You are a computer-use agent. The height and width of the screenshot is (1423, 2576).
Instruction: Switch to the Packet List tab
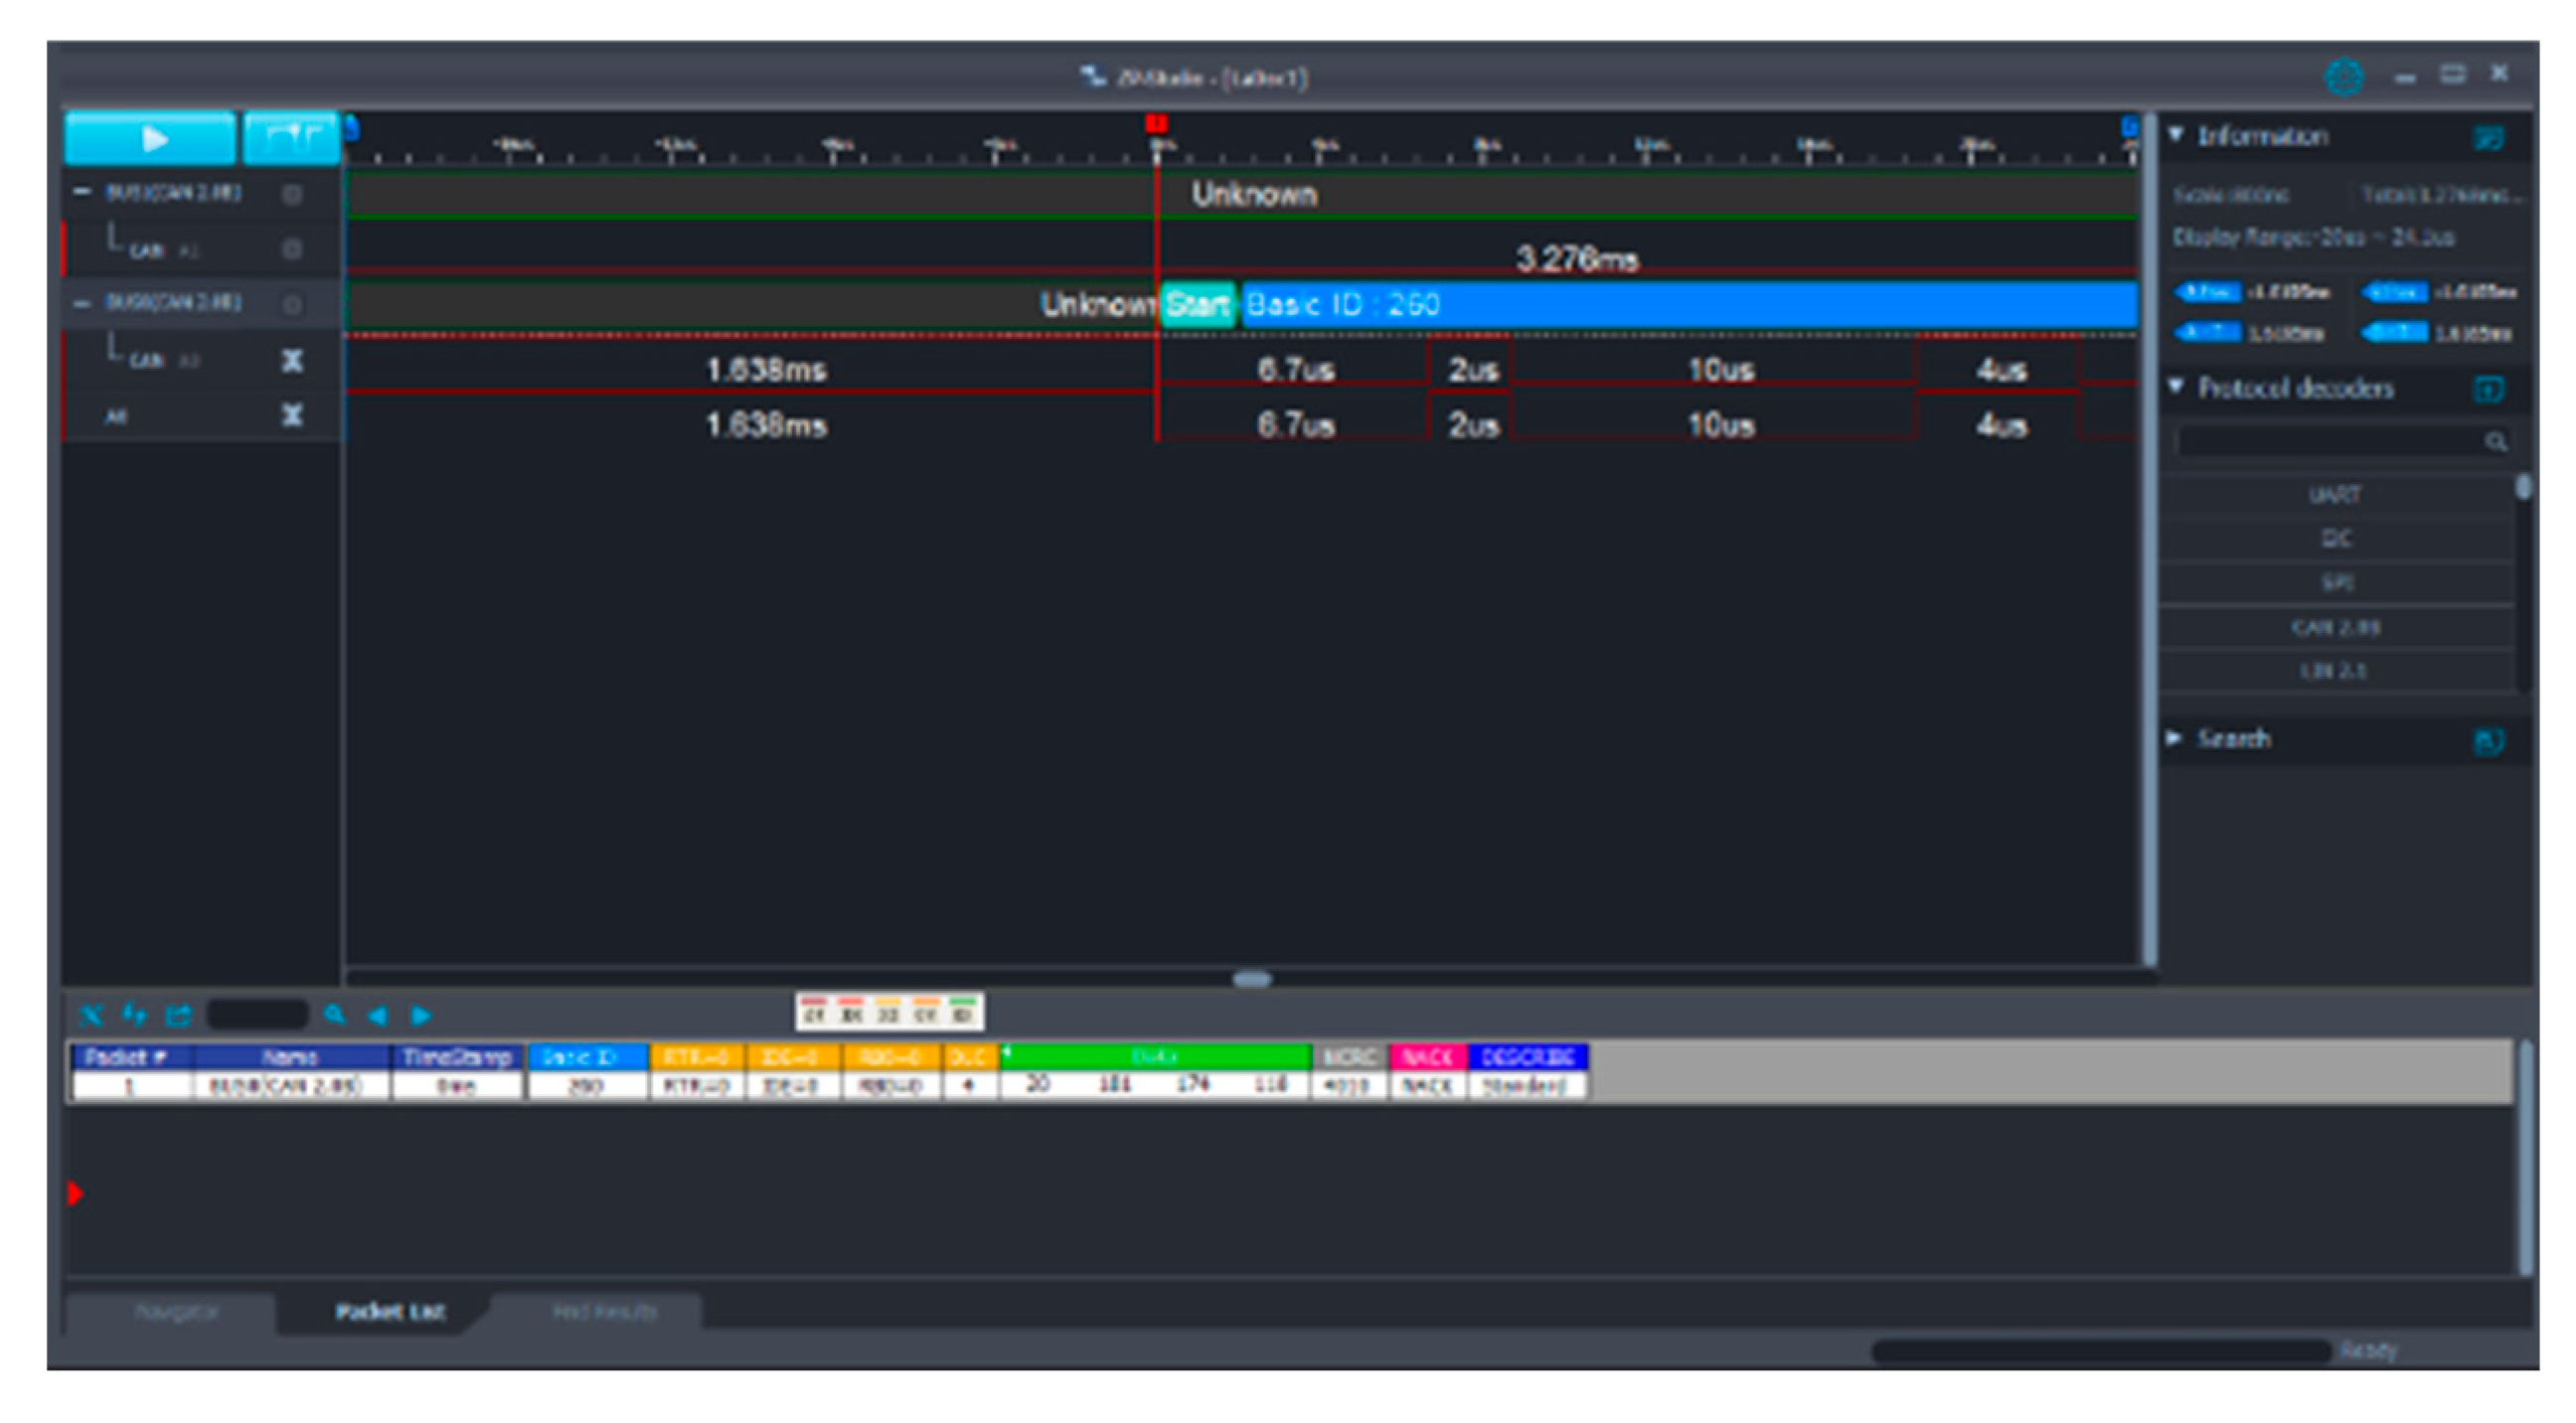(x=390, y=1311)
